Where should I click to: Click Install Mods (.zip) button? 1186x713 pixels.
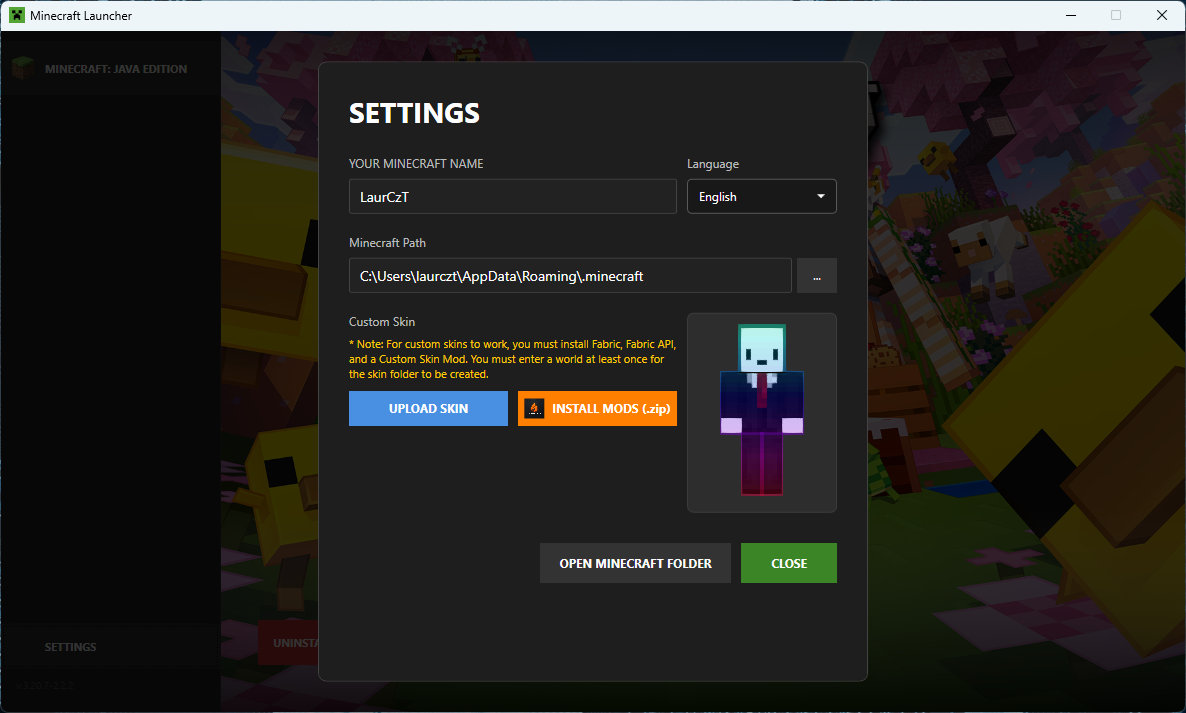[x=597, y=408]
